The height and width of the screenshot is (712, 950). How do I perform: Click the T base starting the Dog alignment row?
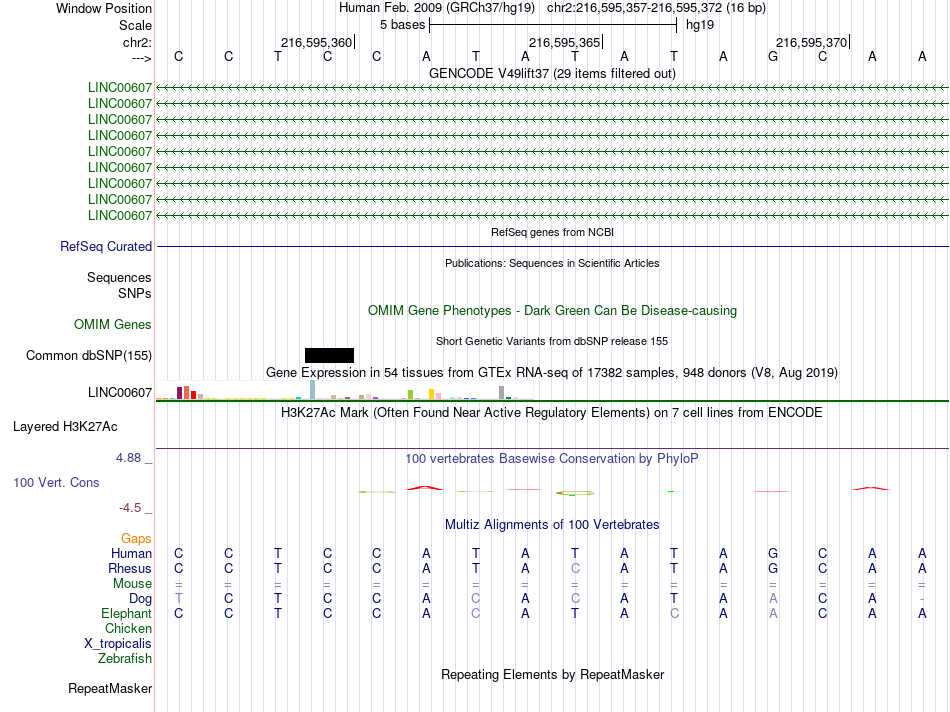178,599
